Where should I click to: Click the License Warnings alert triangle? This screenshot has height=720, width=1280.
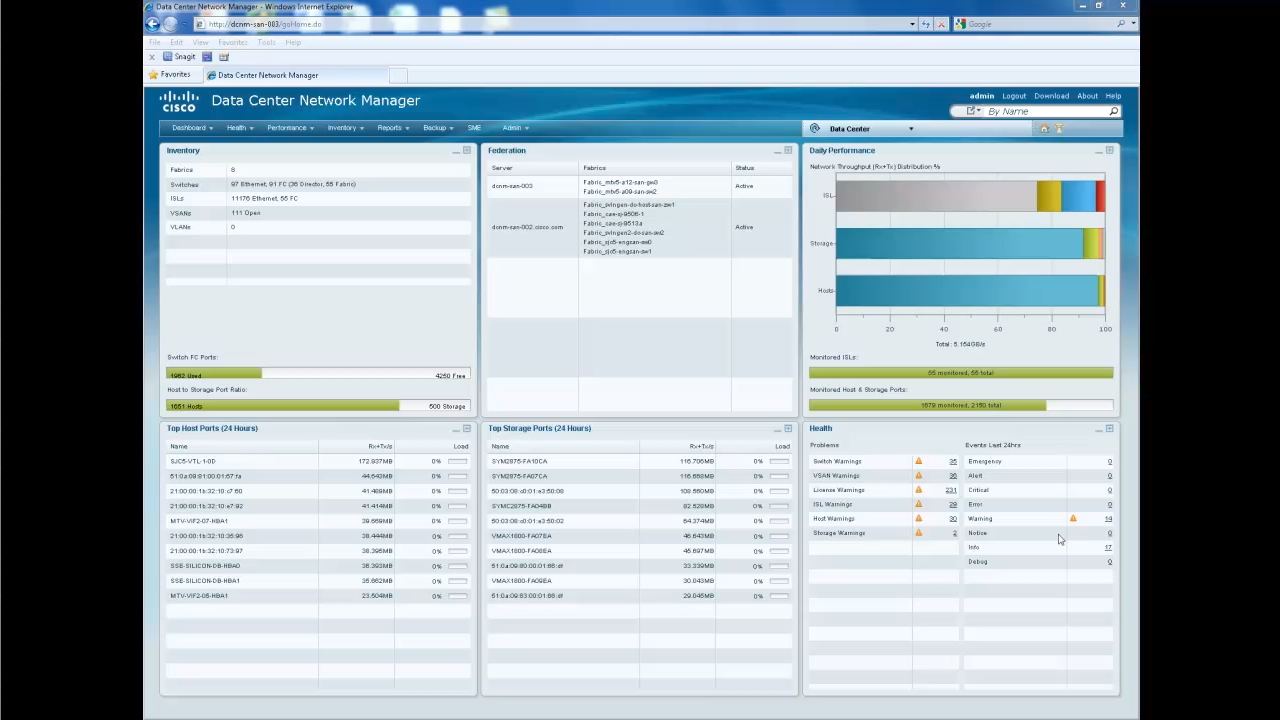coord(919,490)
